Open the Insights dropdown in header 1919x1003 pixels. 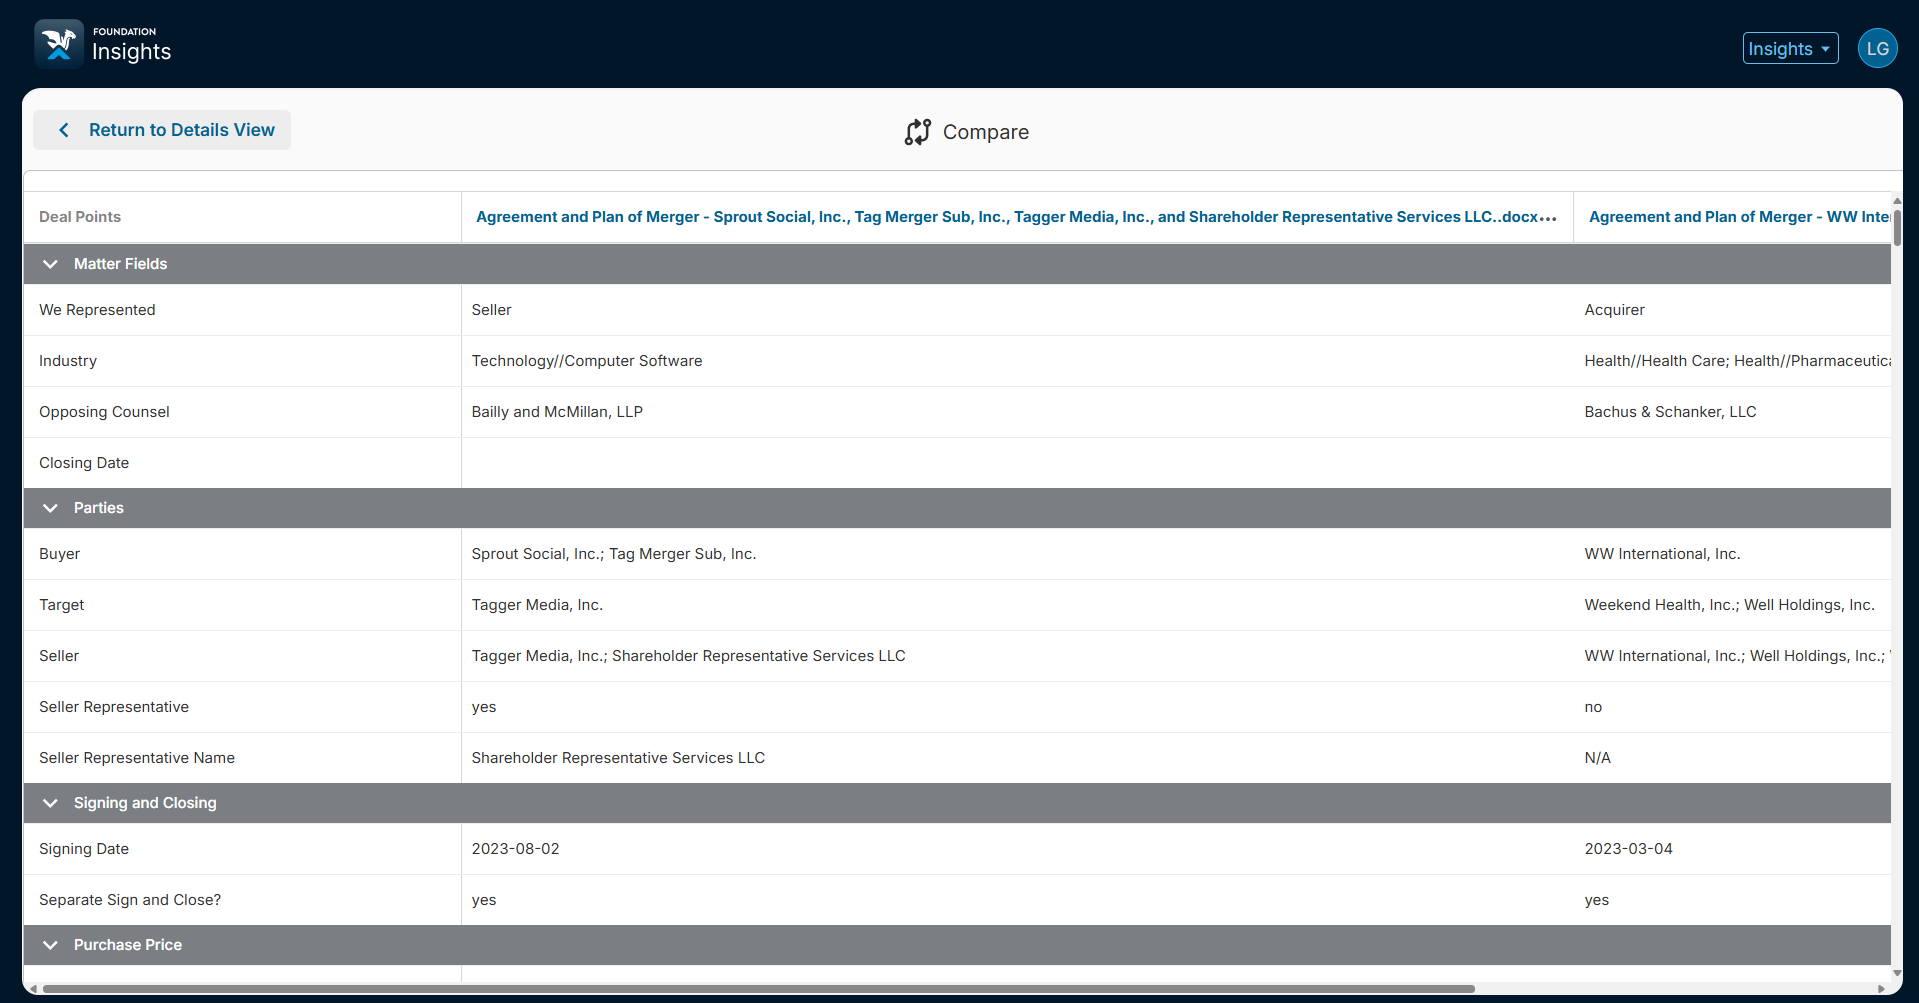pyautogui.click(x=1789, y=49)
